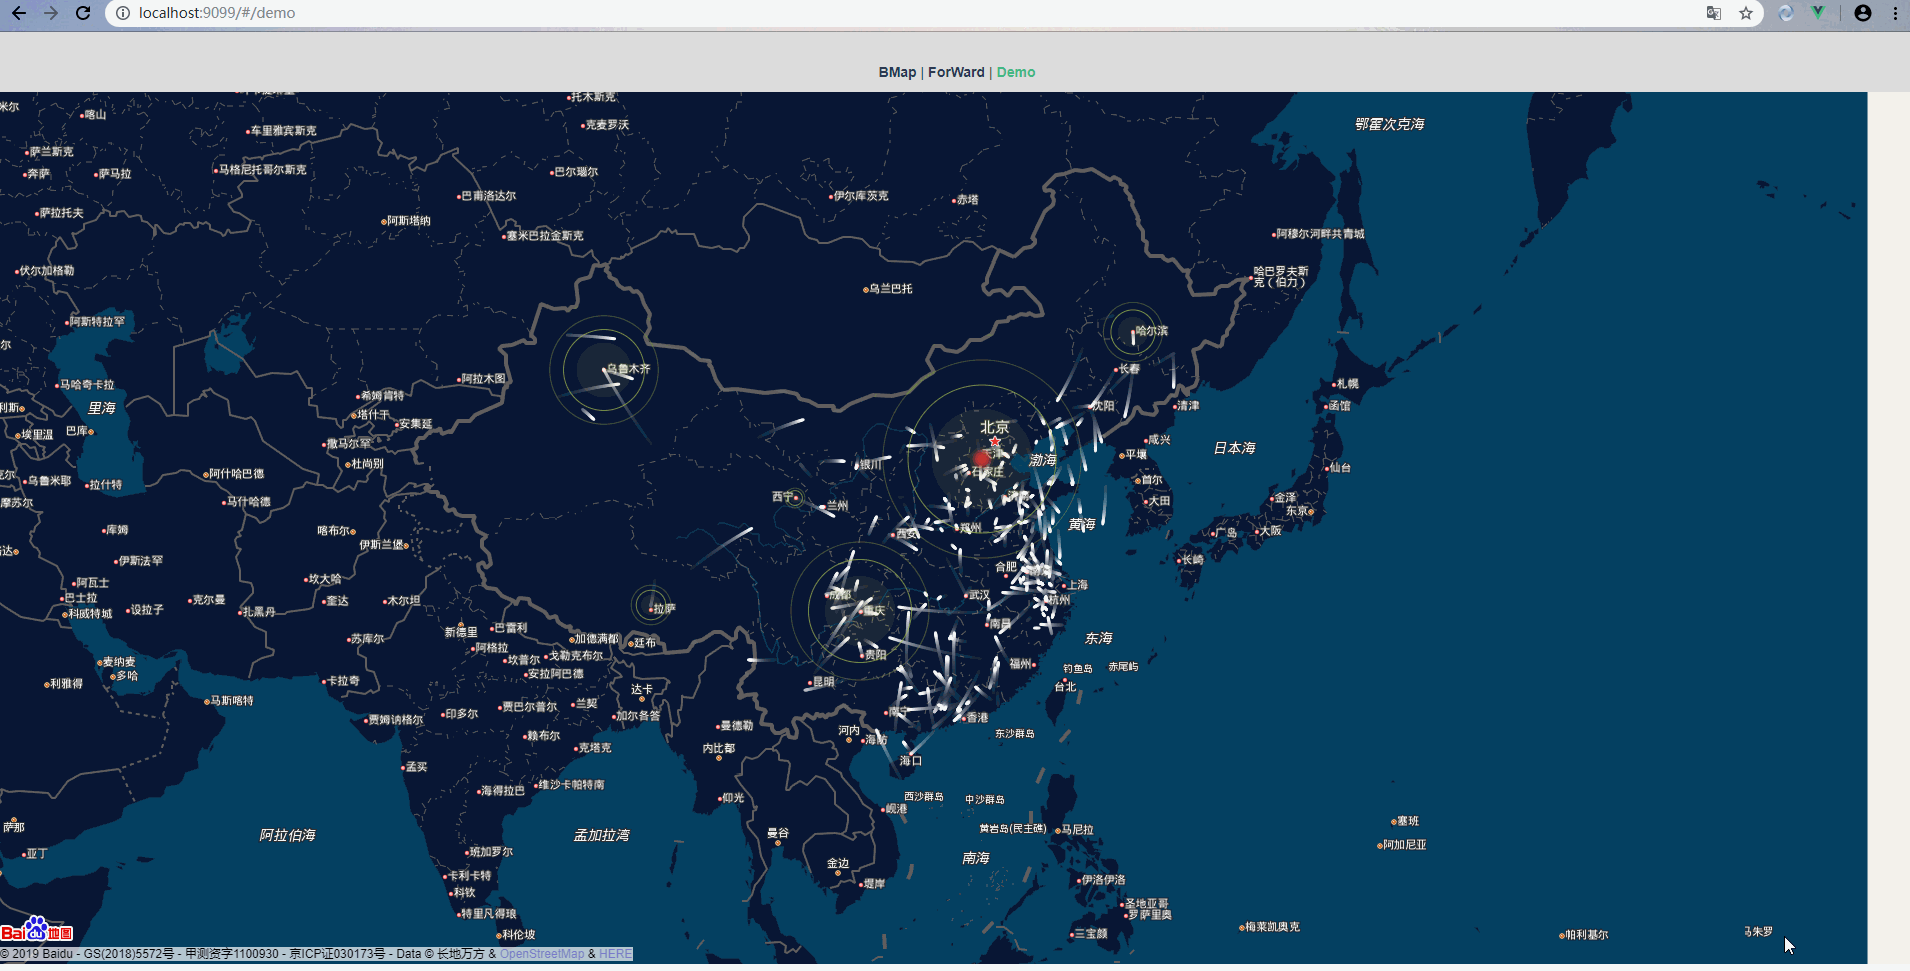Image resolution: width=1910 pixels, height=971 pixels.
Task: Select the Demo tab
Action: [1015, 72]
